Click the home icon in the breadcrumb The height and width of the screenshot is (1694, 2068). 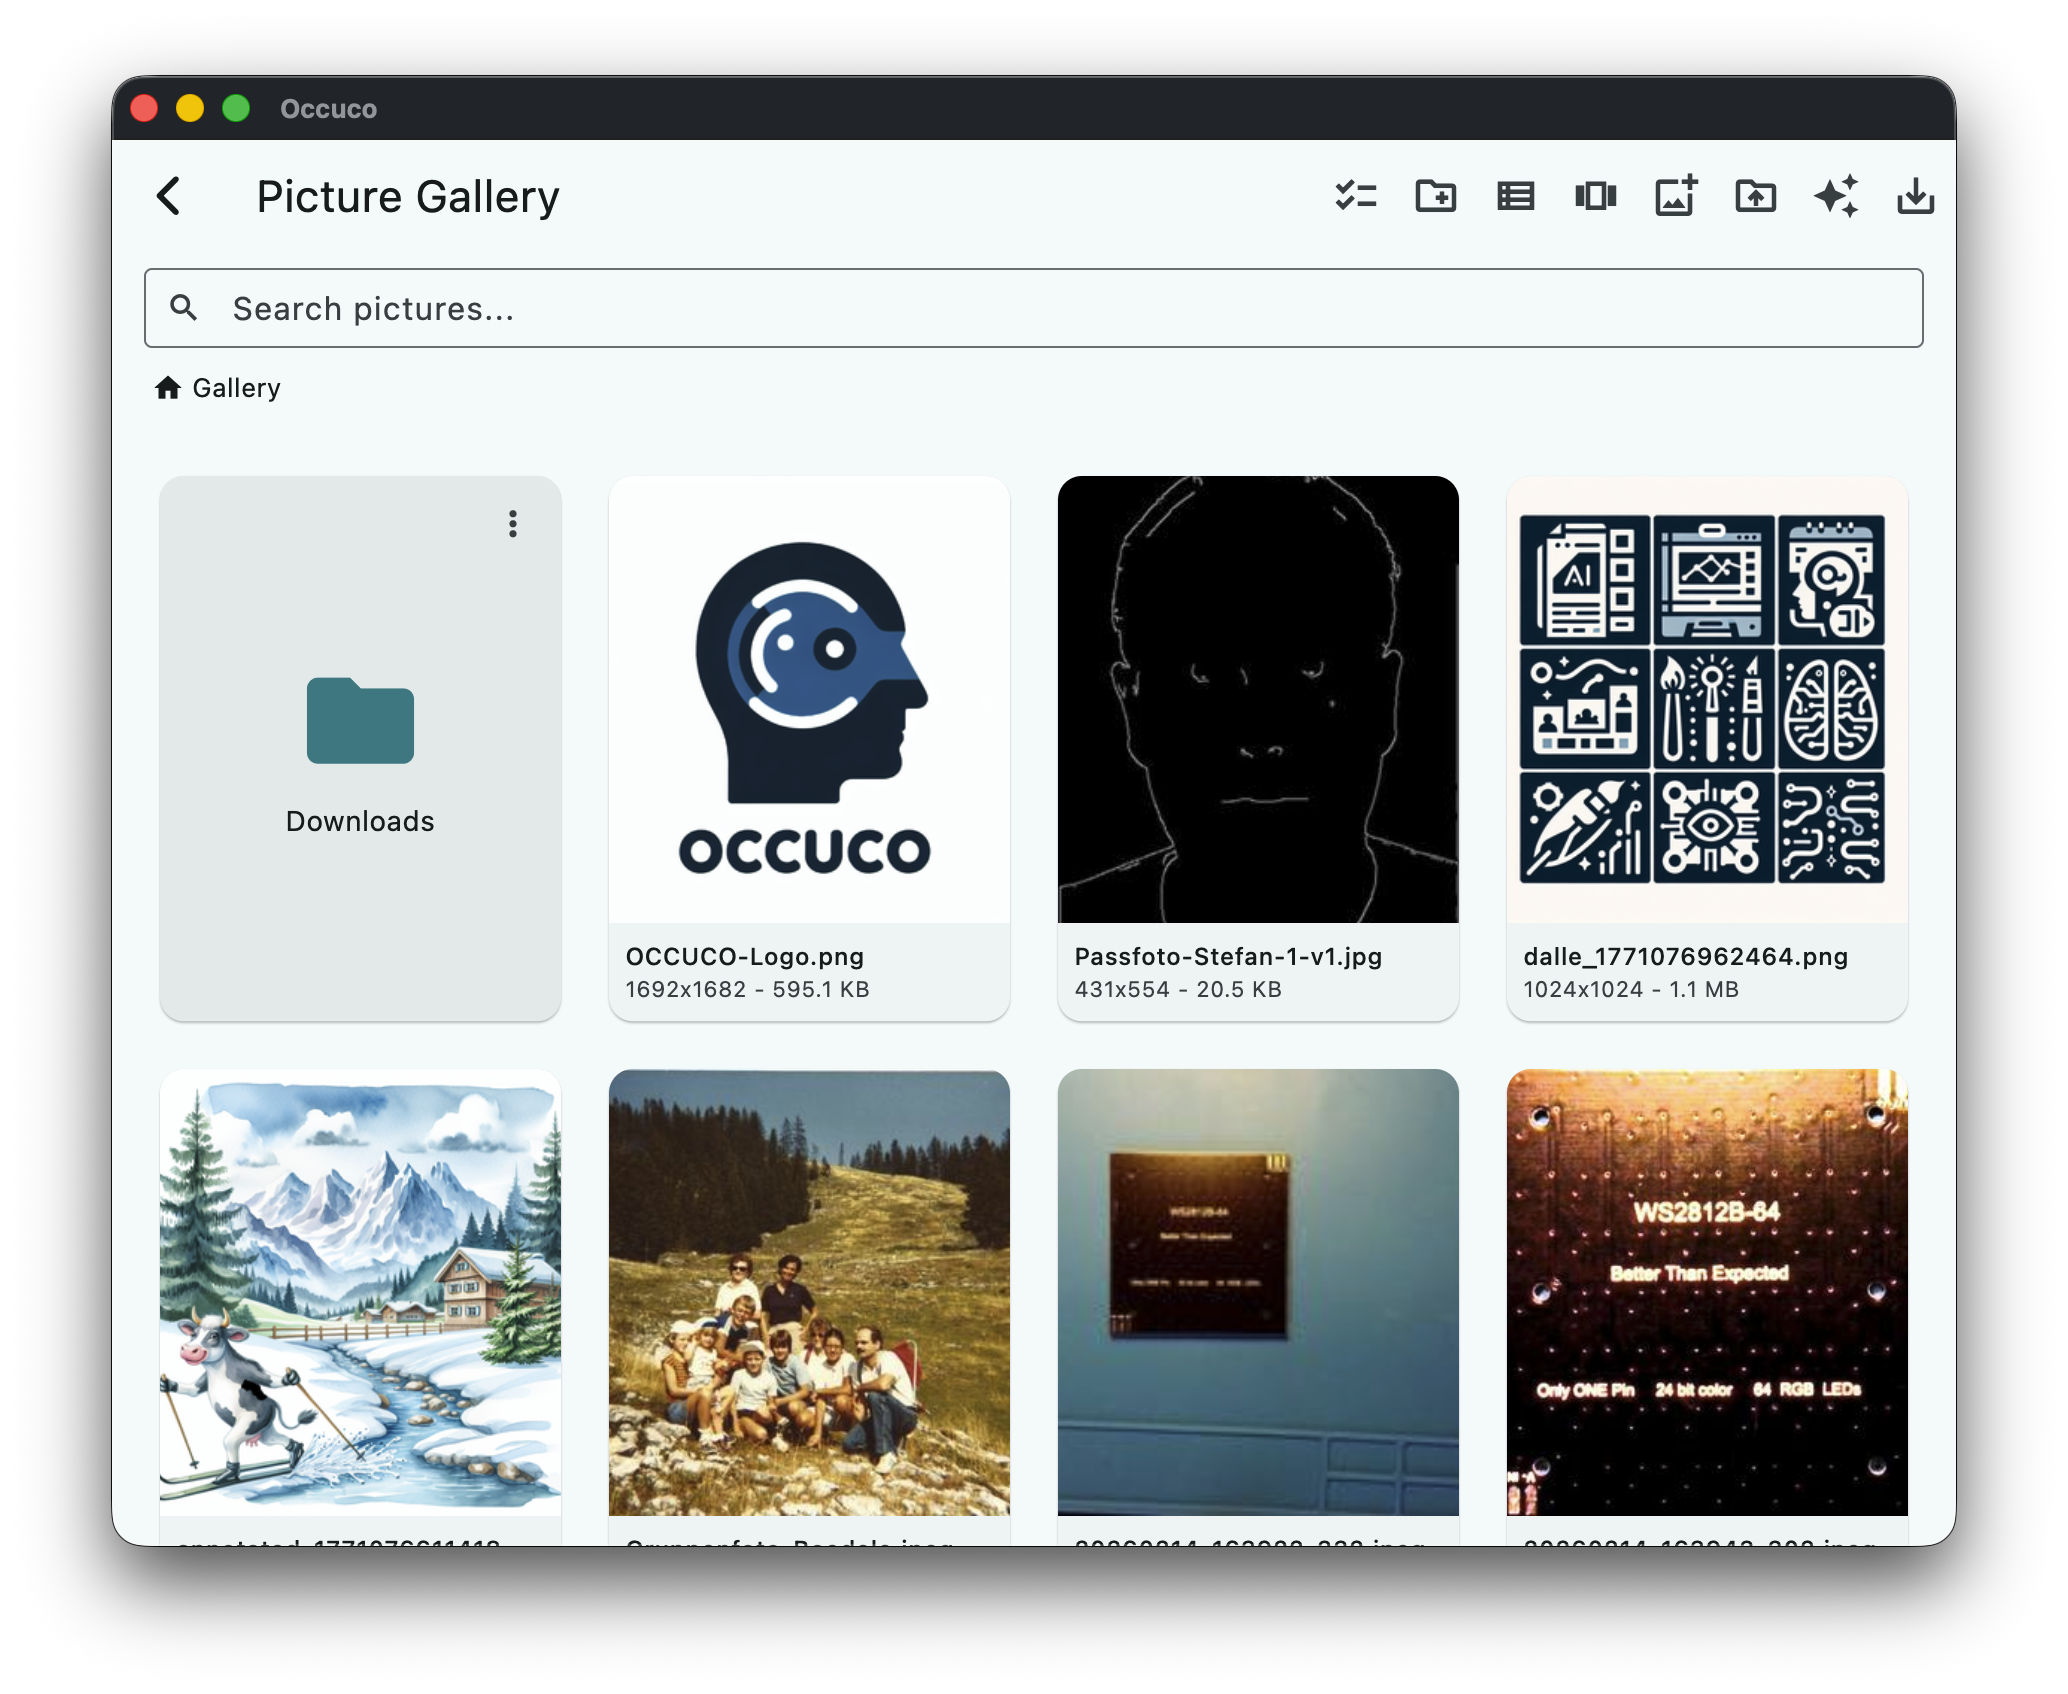(x=168, y=387)
